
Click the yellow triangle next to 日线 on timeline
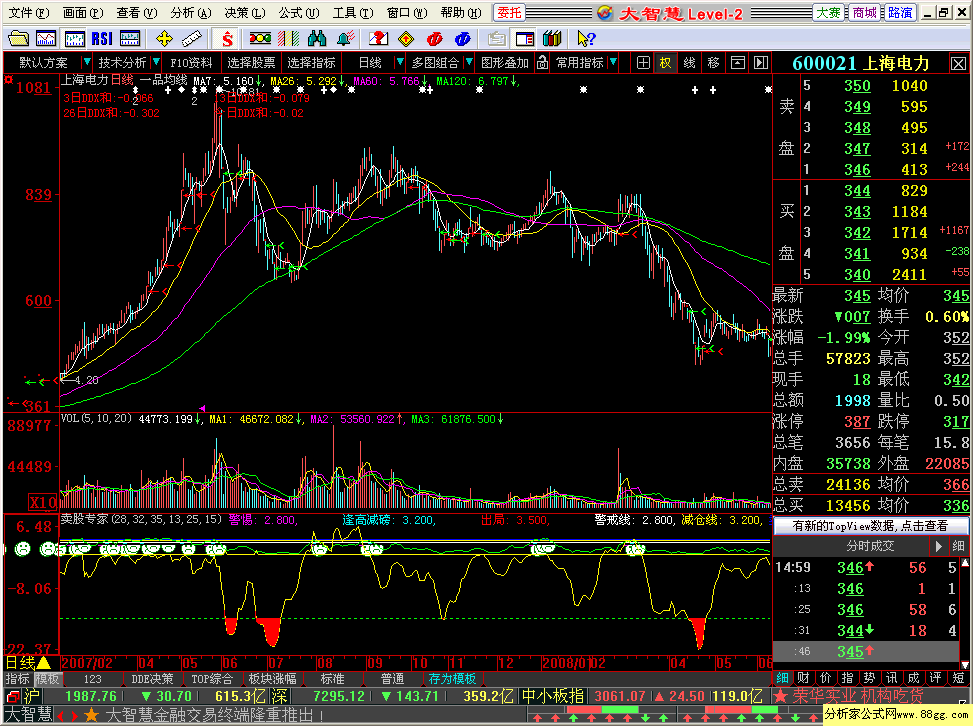44,663
